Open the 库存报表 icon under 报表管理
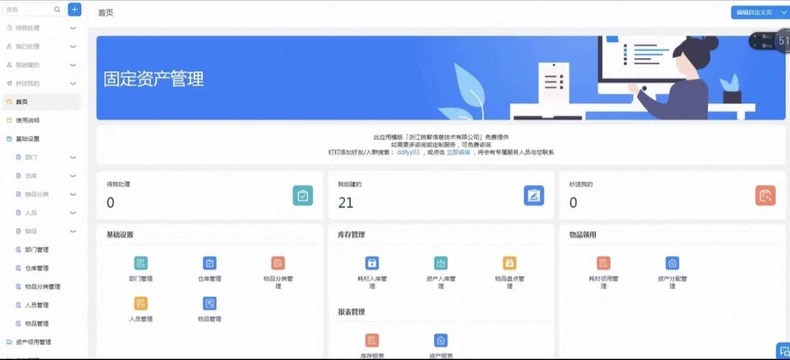 click(x=372, y=340)
